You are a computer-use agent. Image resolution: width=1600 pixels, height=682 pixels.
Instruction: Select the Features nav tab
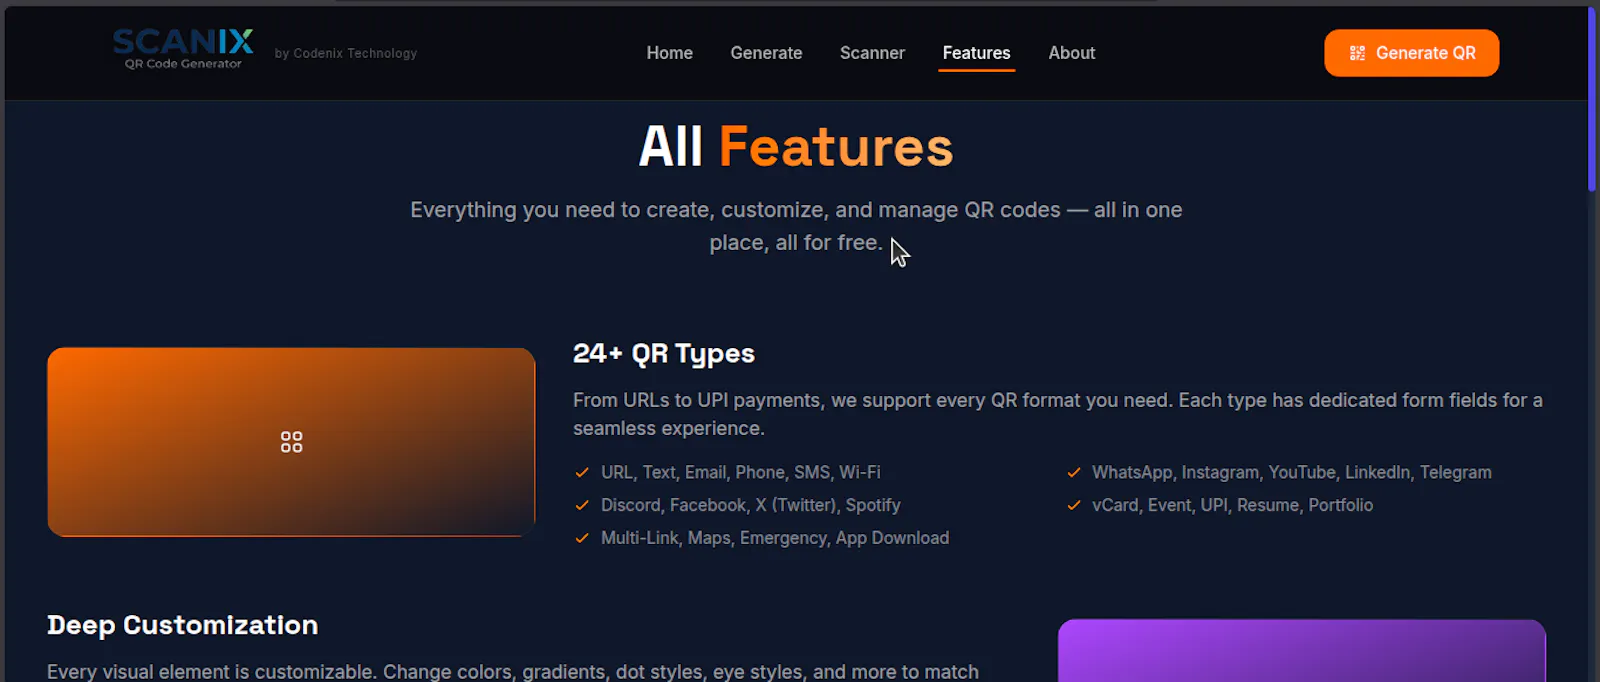(976, 53)
